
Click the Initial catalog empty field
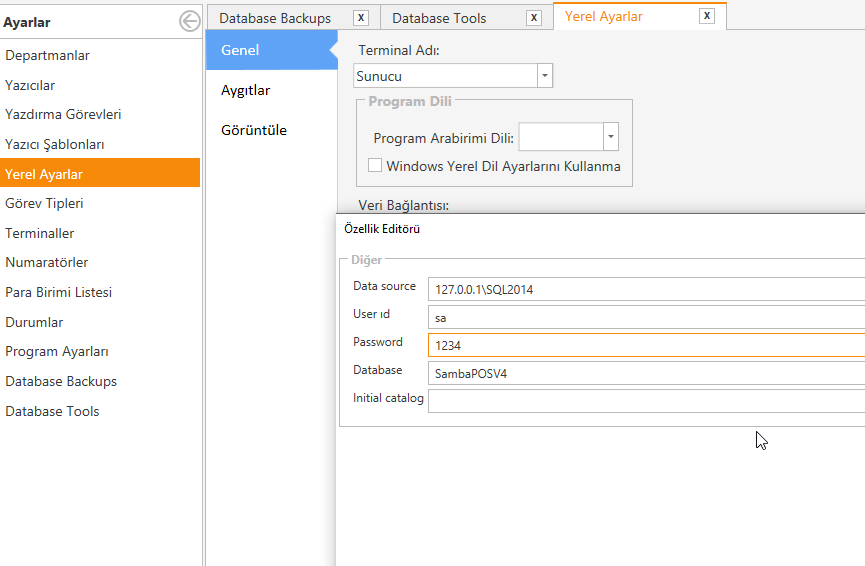(x=646, y=401)
